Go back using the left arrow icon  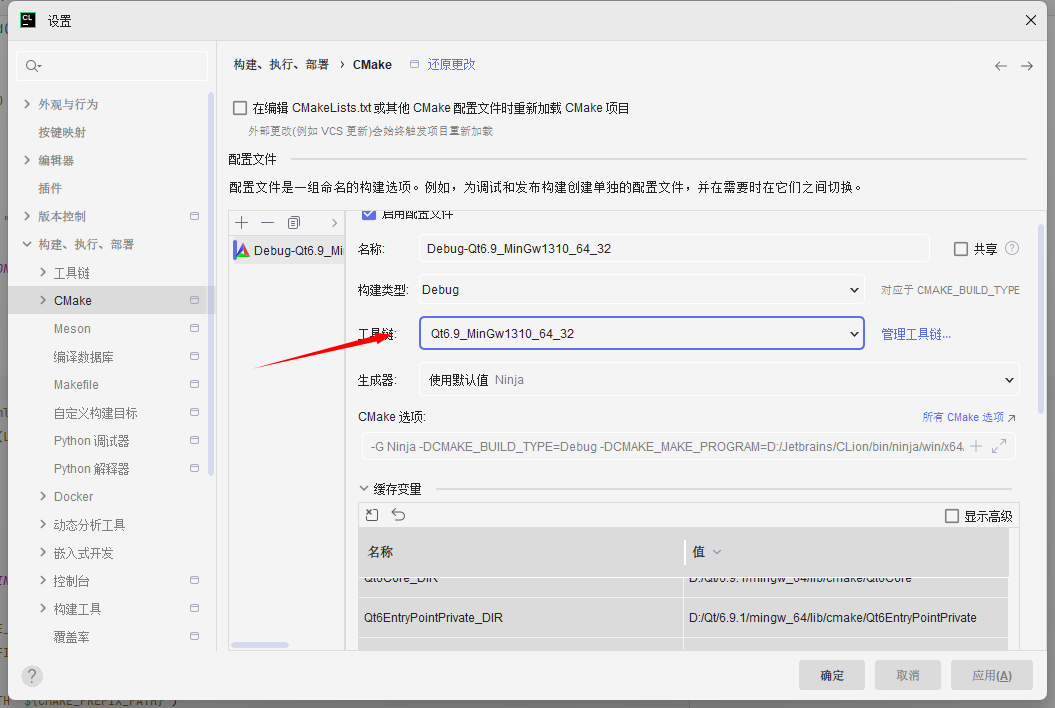pos(1001,66)
